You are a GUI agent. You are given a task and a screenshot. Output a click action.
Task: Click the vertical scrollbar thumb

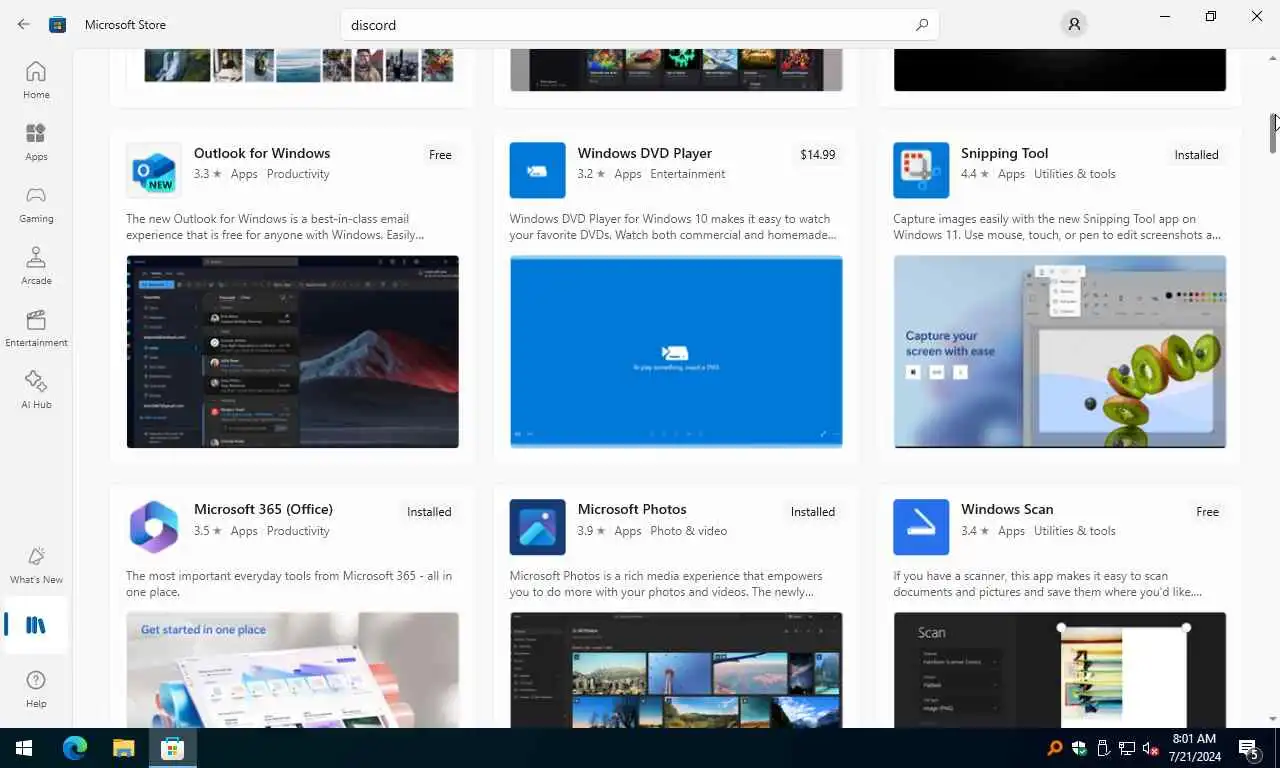pos(1273,133)
